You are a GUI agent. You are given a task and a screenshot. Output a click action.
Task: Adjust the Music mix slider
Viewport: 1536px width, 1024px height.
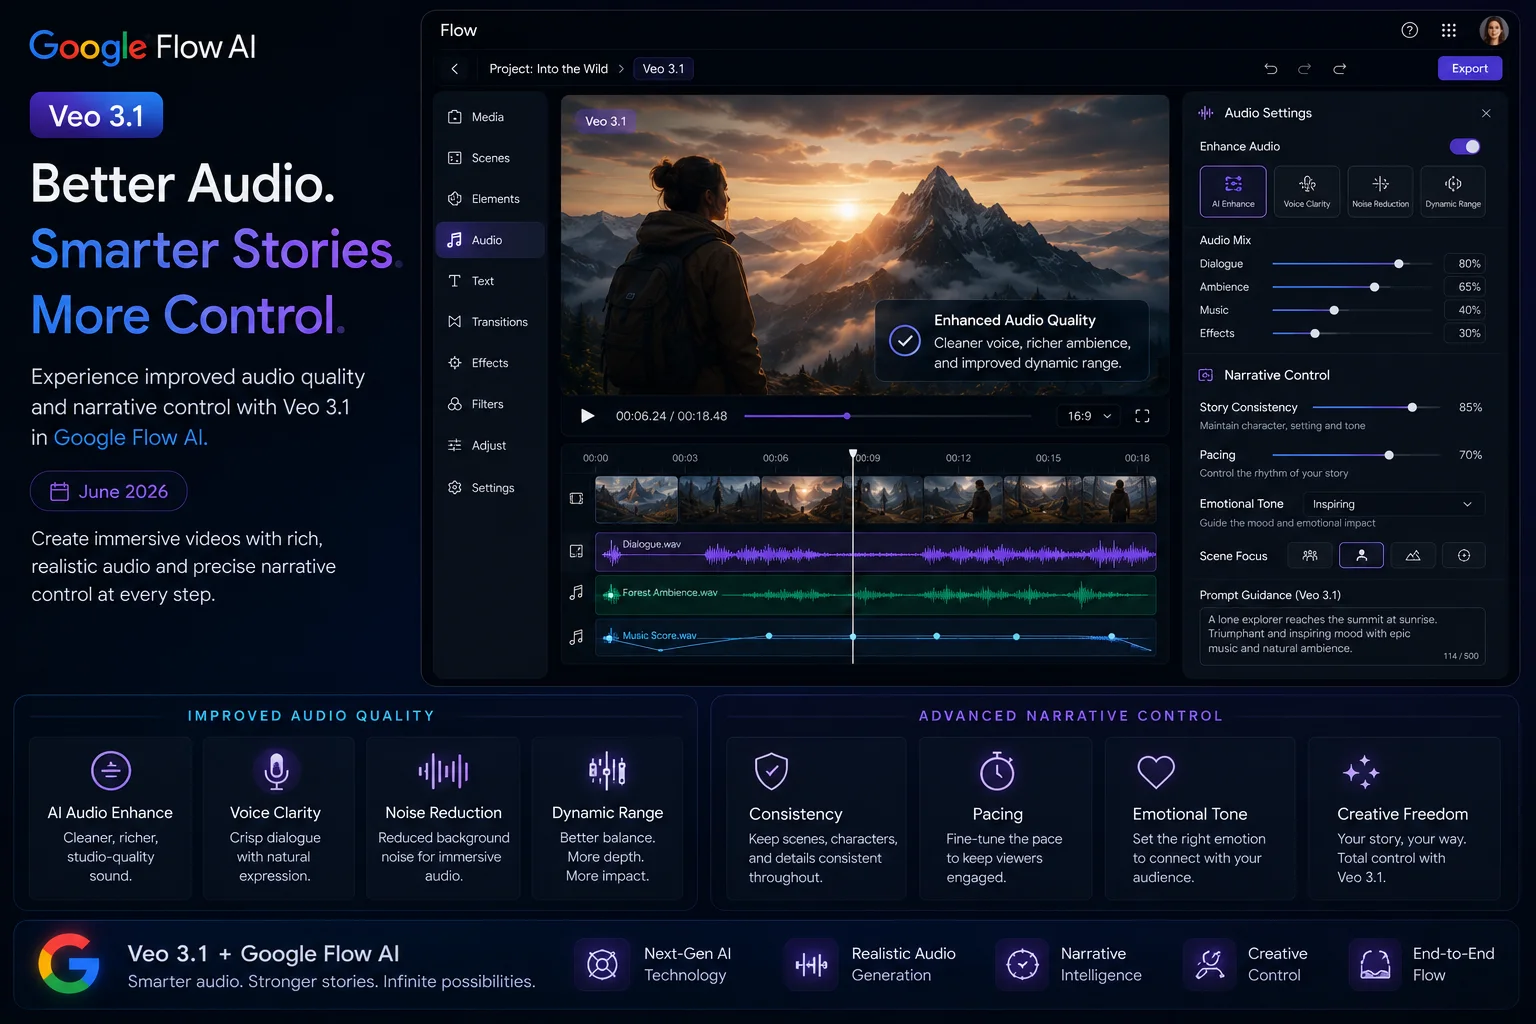coord(1353,310)
